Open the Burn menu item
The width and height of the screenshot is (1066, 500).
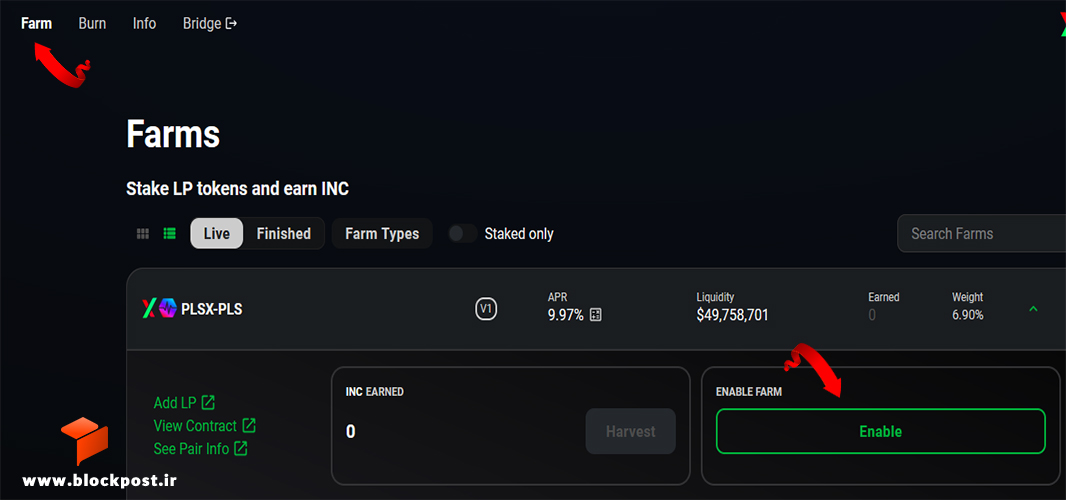point(92,24)
